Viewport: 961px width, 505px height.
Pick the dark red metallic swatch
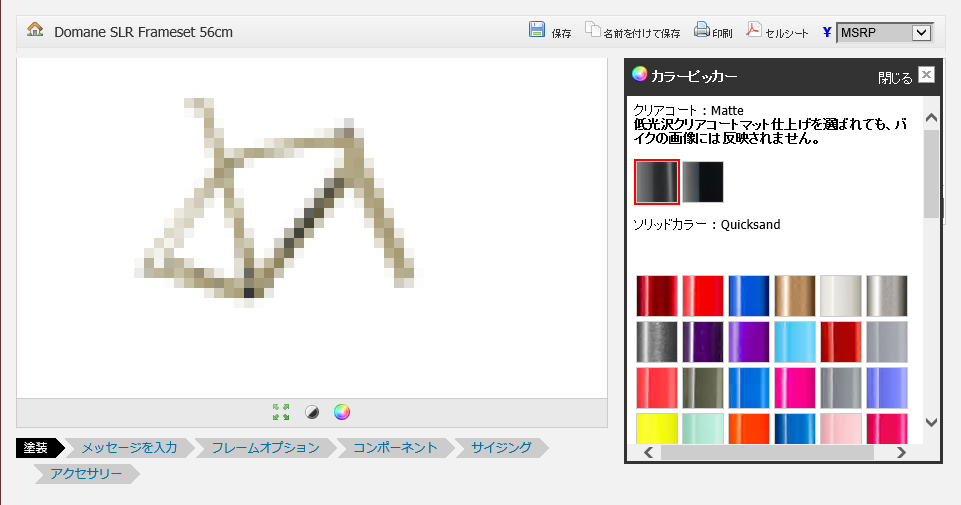click(x=657, y=296)
